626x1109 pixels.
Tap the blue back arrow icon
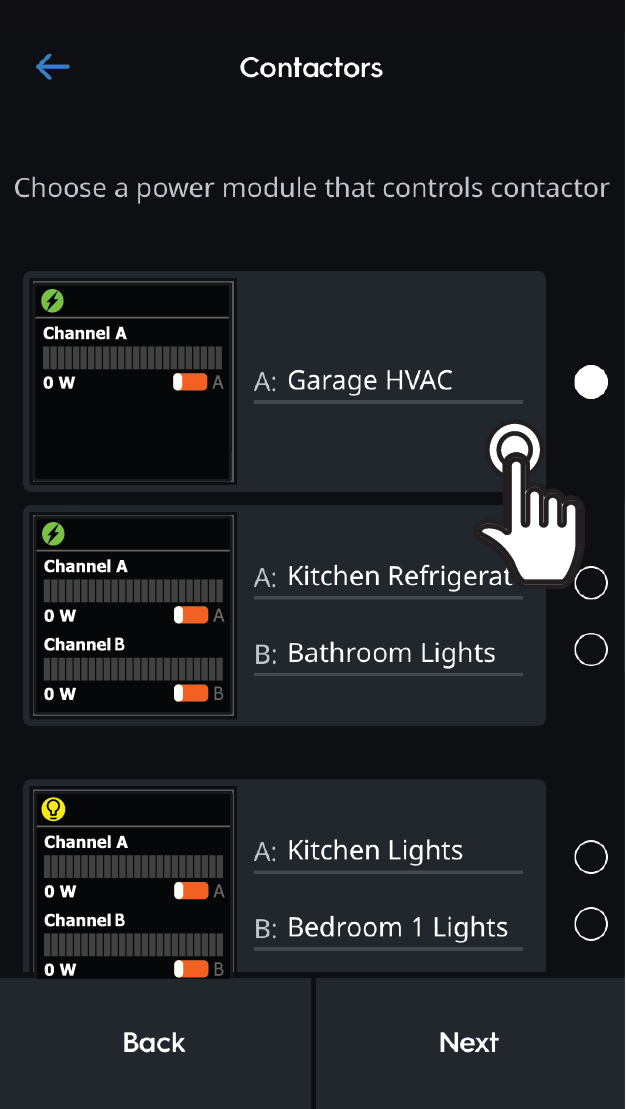point(52,67)
